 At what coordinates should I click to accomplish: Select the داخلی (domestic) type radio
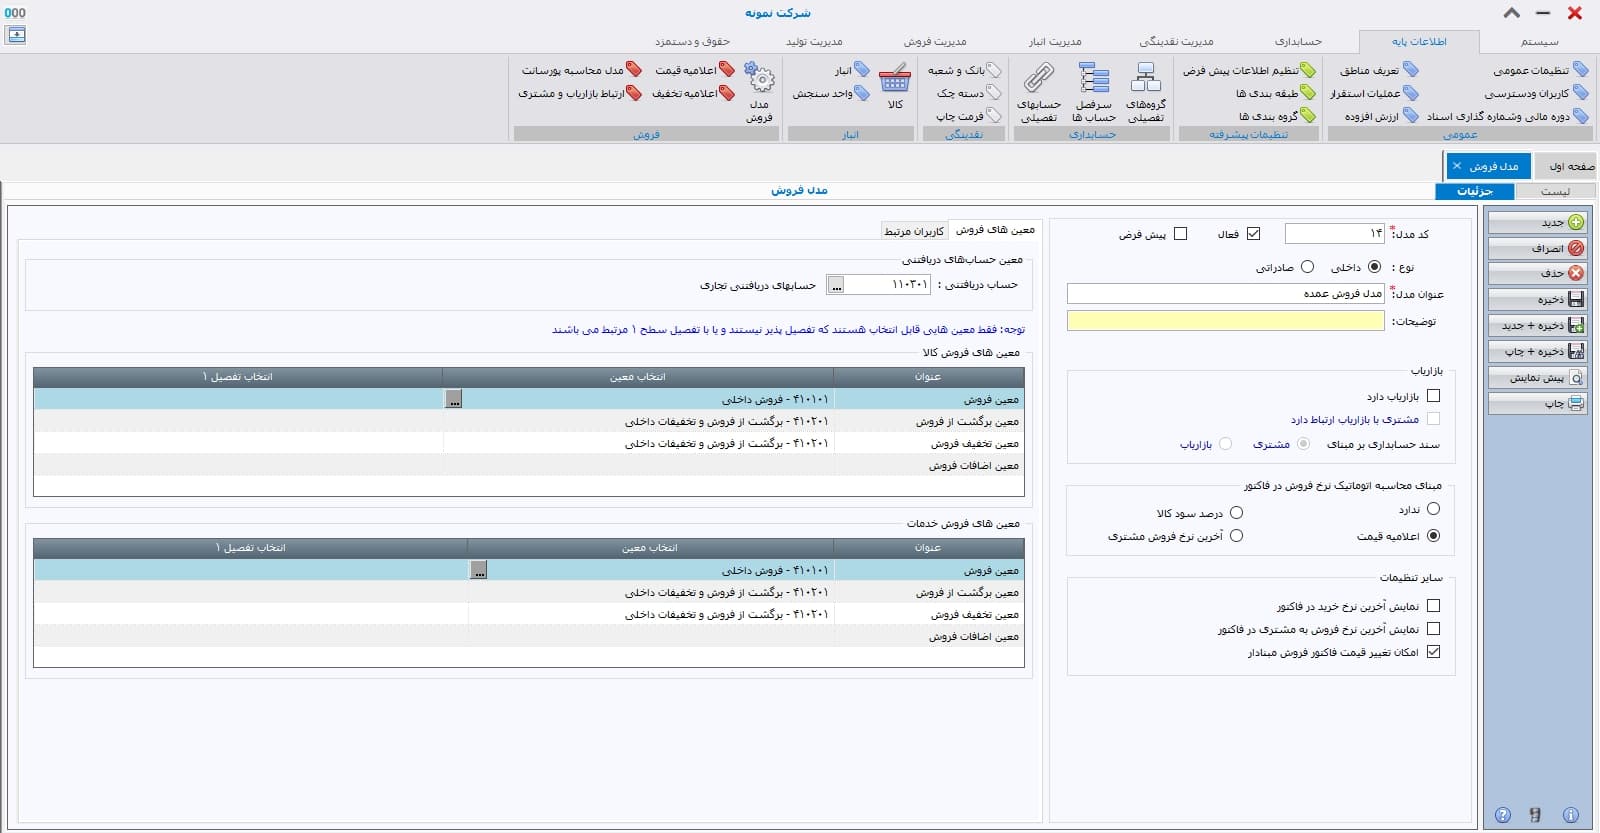[1374, 267]
